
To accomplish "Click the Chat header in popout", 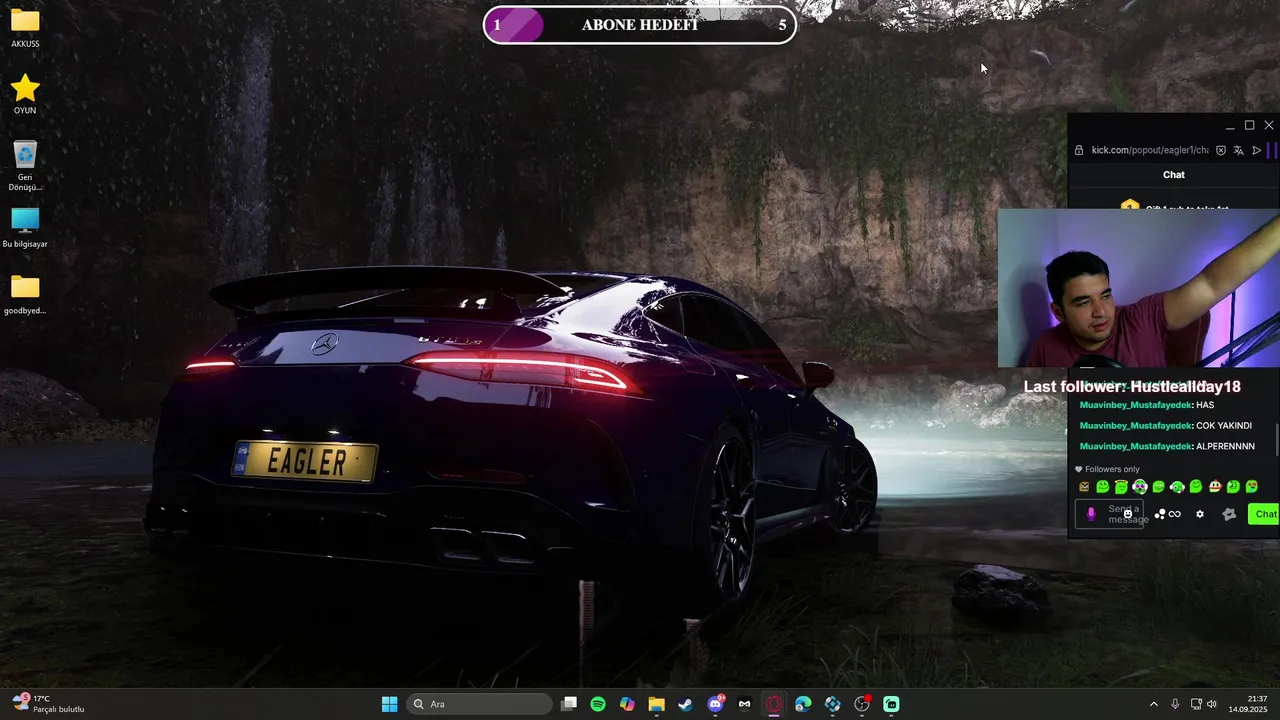I will [1174, 175].
